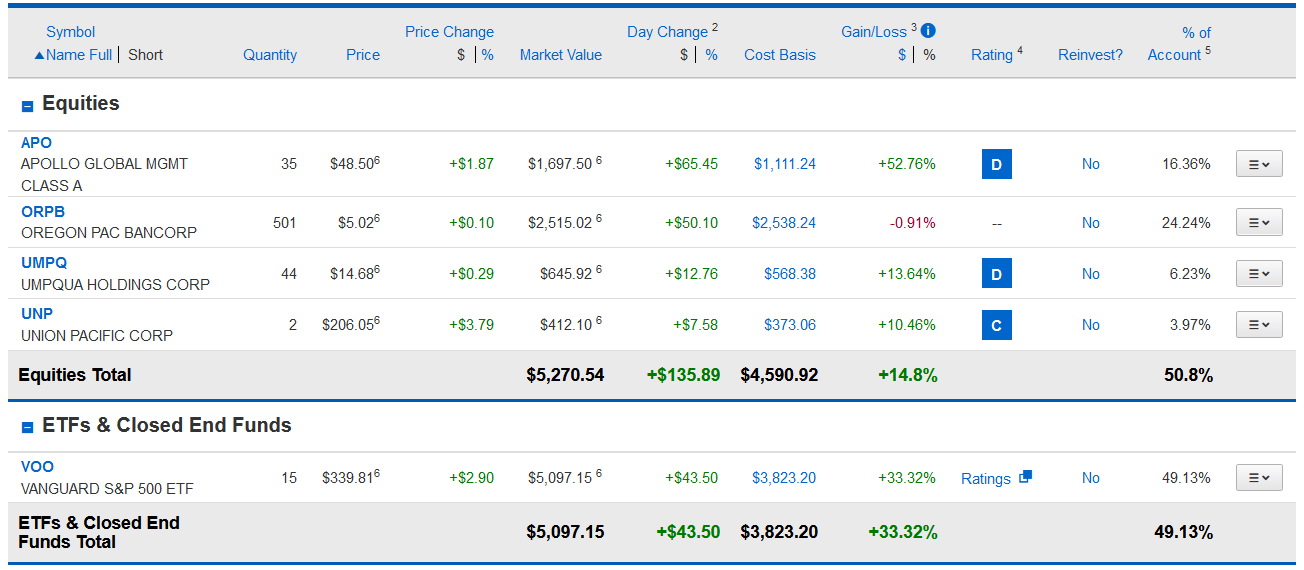Open the APO row actions menu
Screen dimensions: 1304x570
[1259, 164]
